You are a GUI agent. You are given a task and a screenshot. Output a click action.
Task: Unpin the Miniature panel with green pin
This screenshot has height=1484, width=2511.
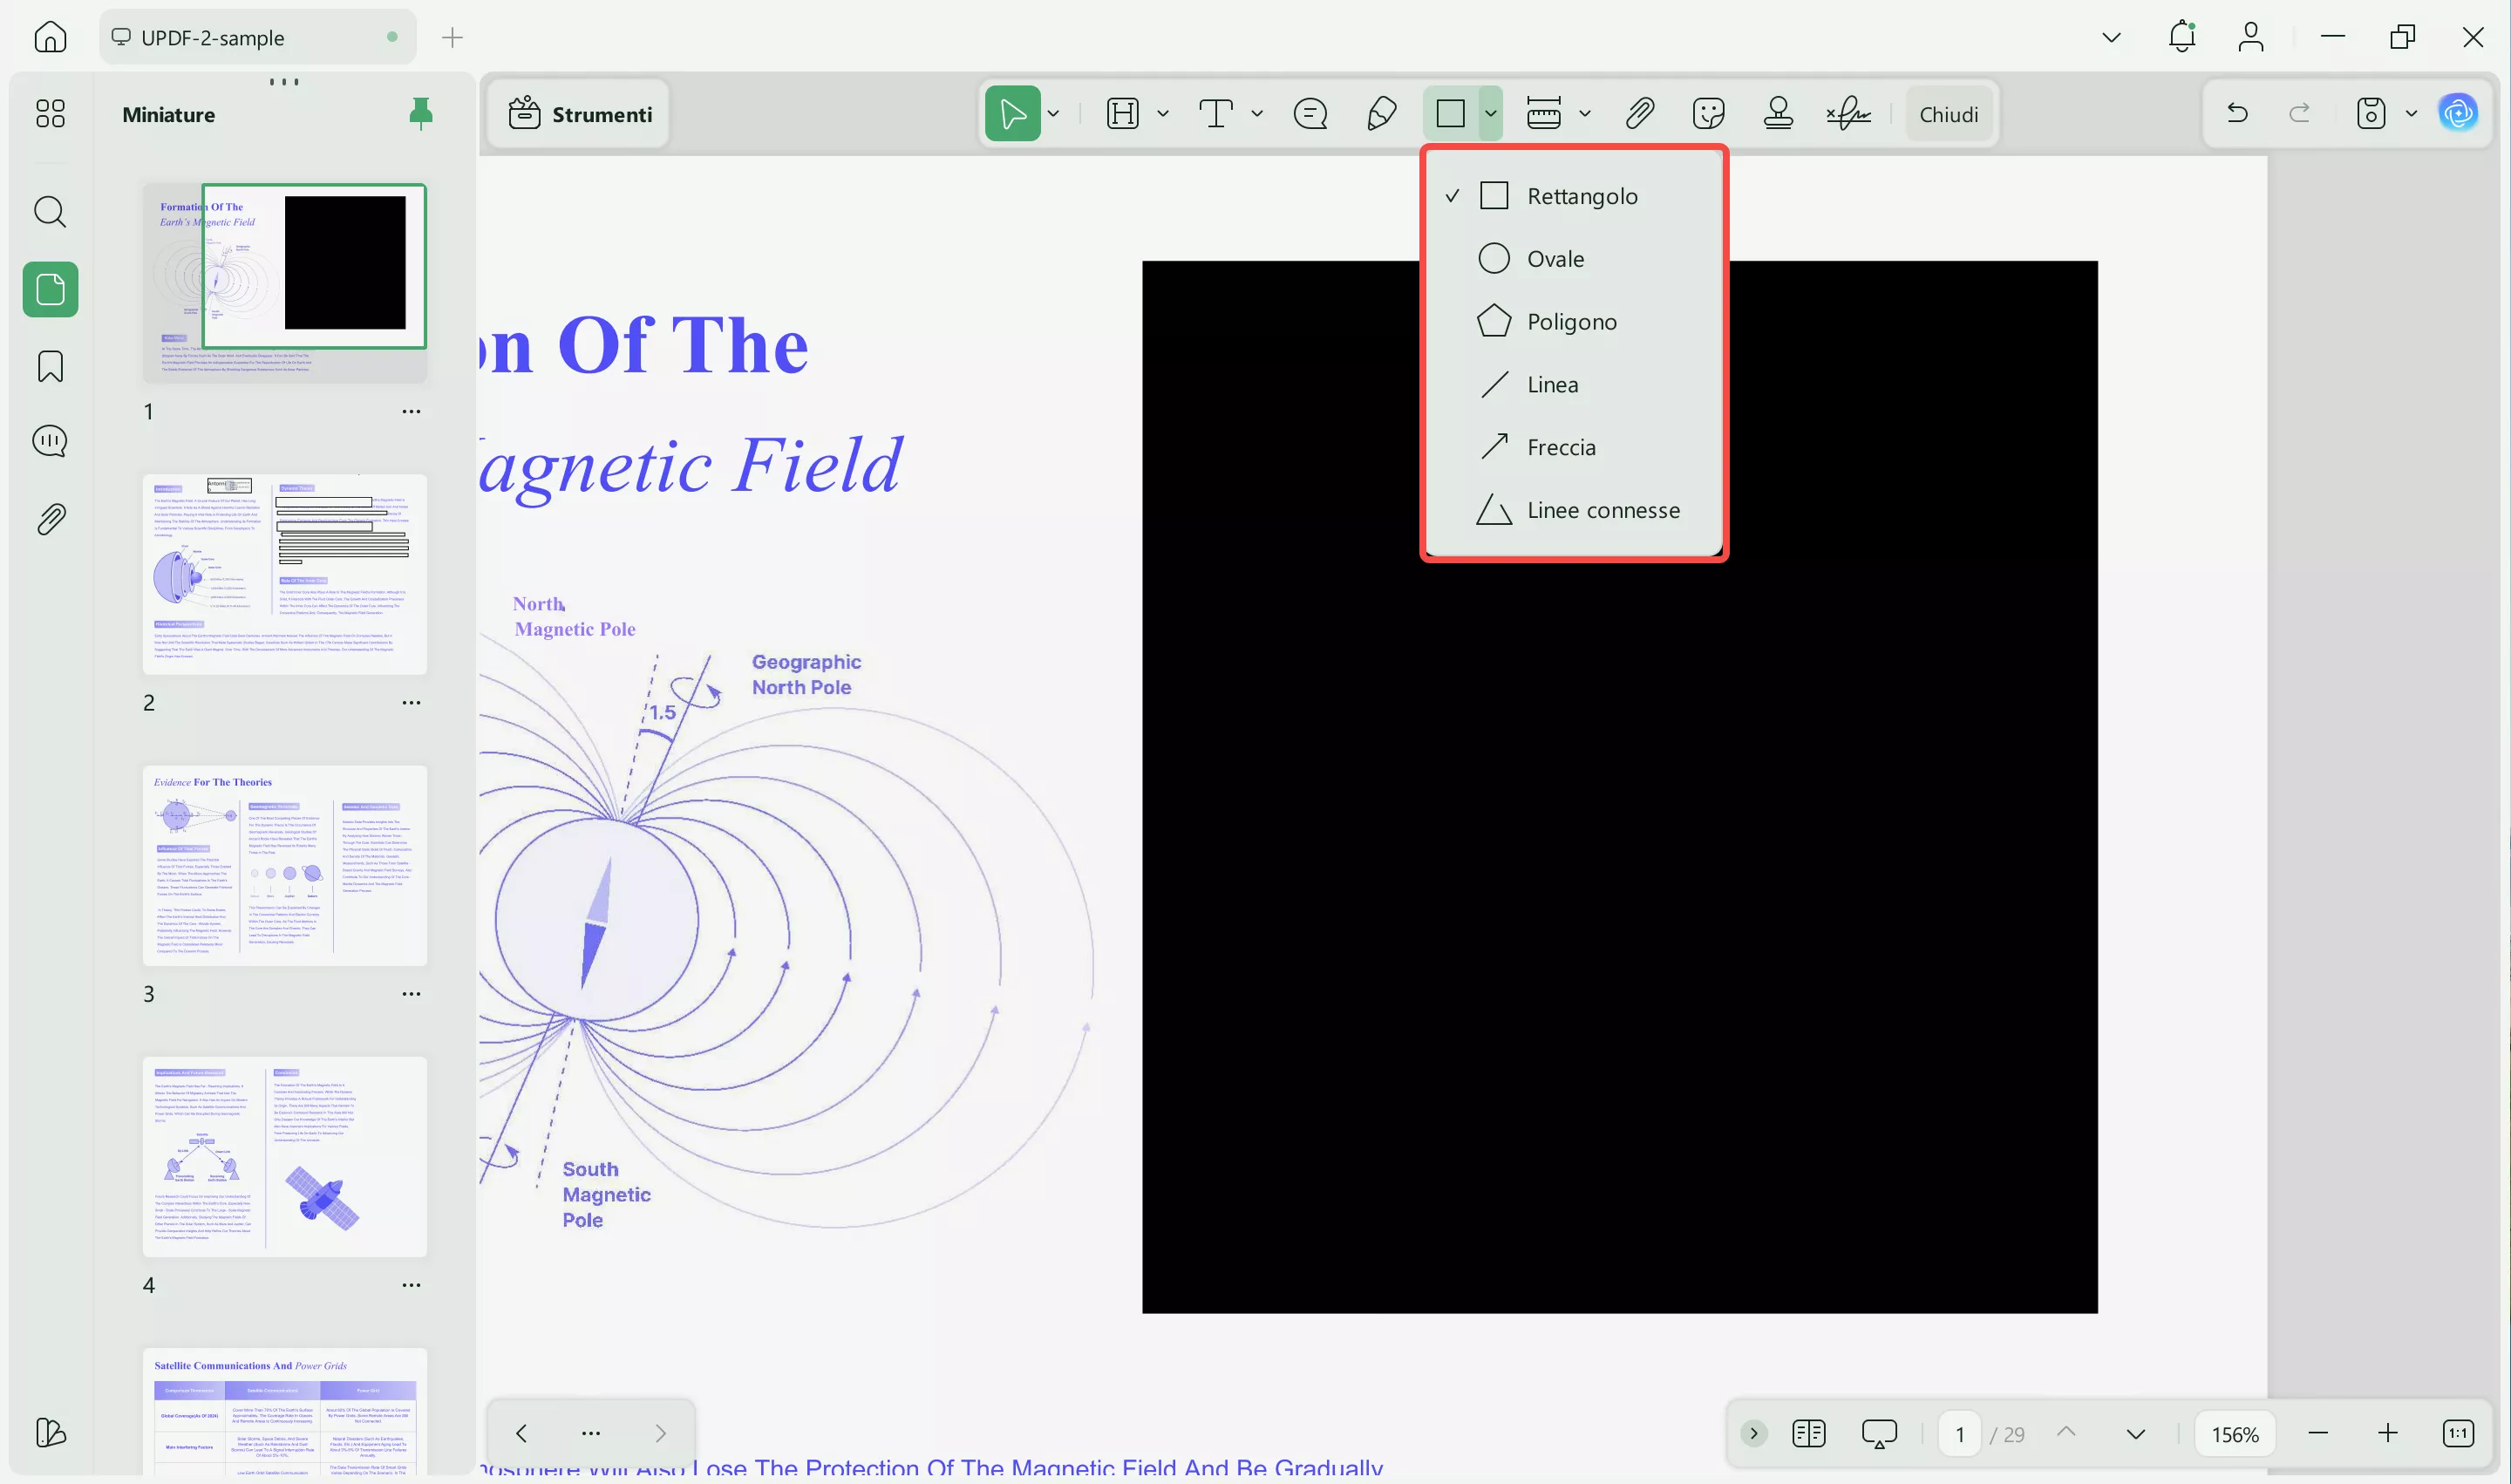tap(421, 114)
